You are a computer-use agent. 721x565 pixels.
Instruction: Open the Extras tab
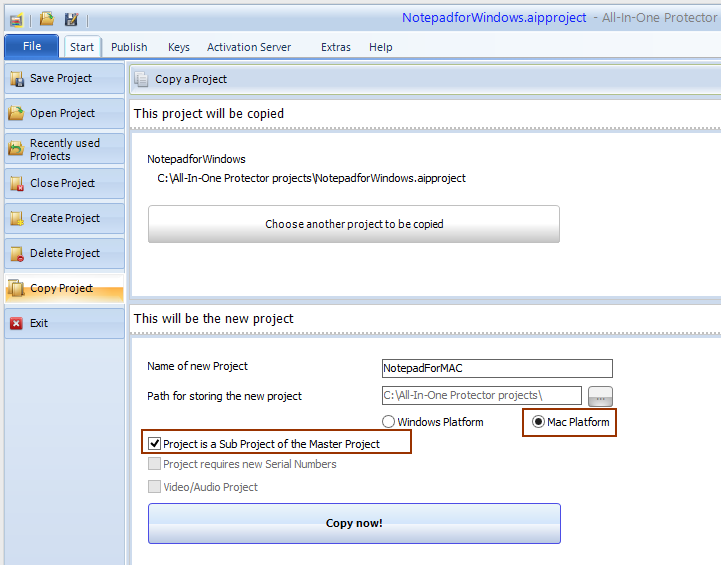click(336, 47)
